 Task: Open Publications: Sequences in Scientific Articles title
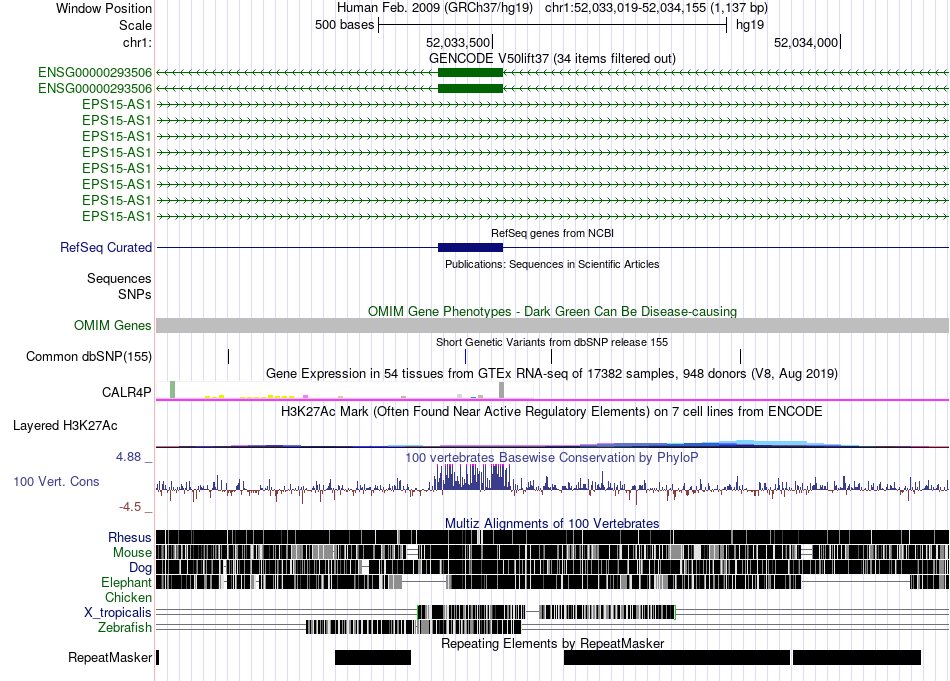[552, 264]
